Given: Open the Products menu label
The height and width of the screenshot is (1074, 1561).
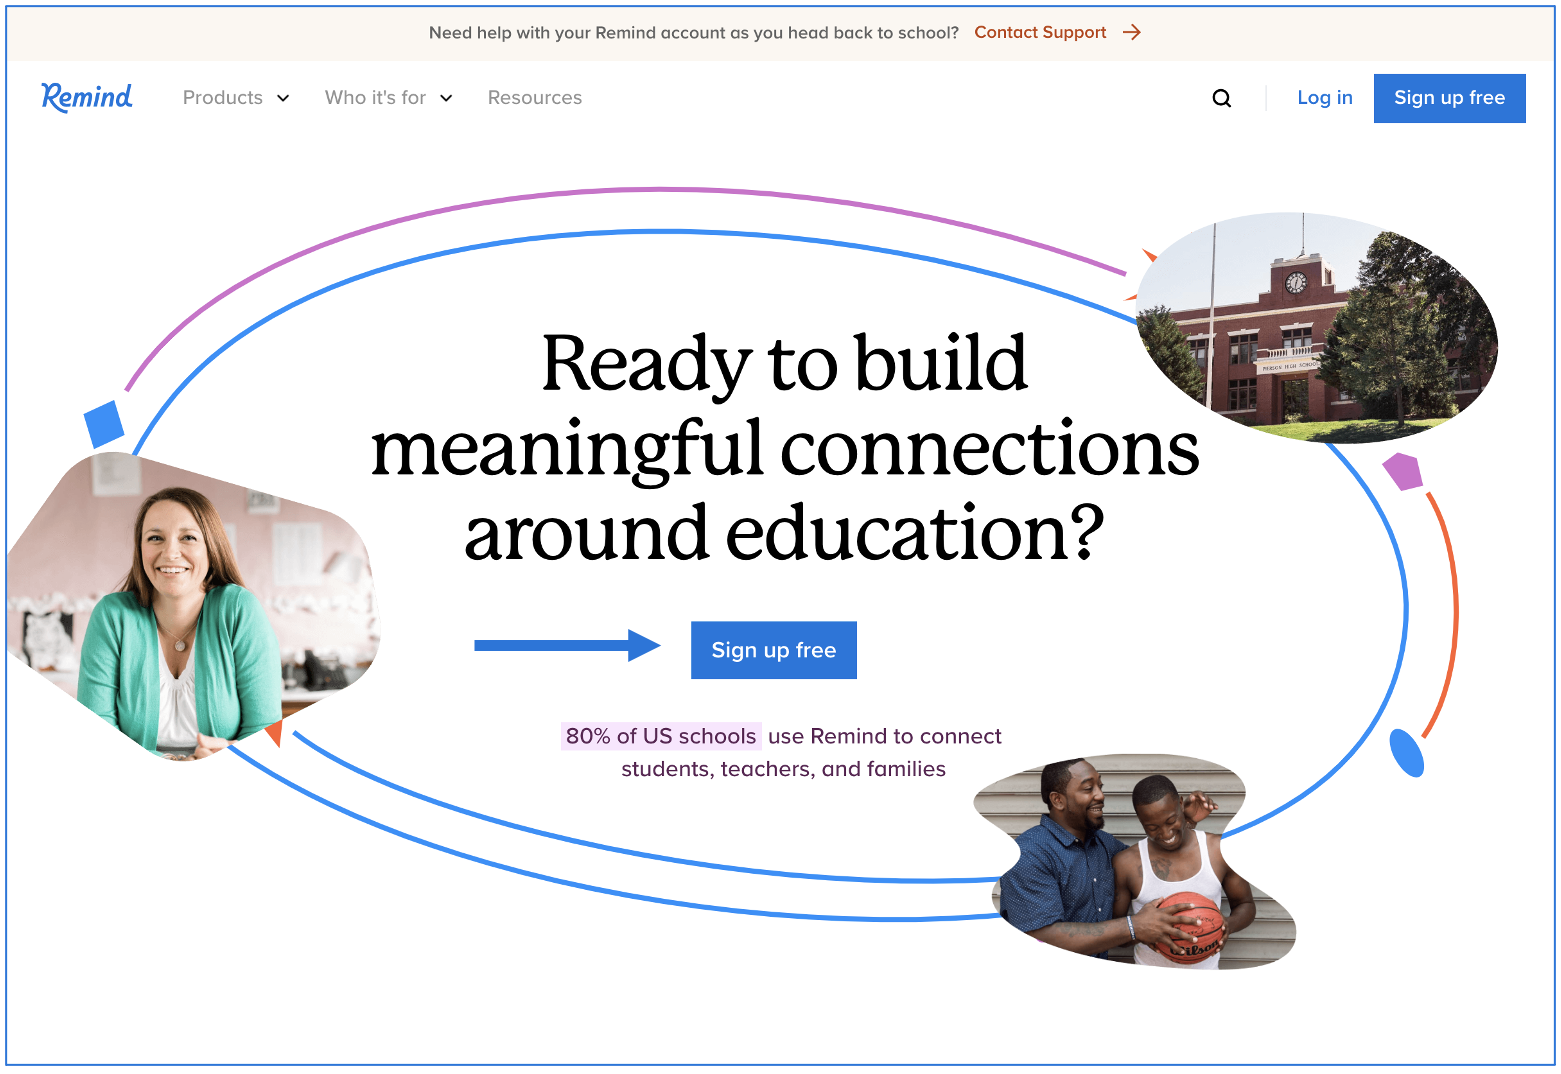Looking at the screenshot, I should pyautogui.click(x=222, y=98).
